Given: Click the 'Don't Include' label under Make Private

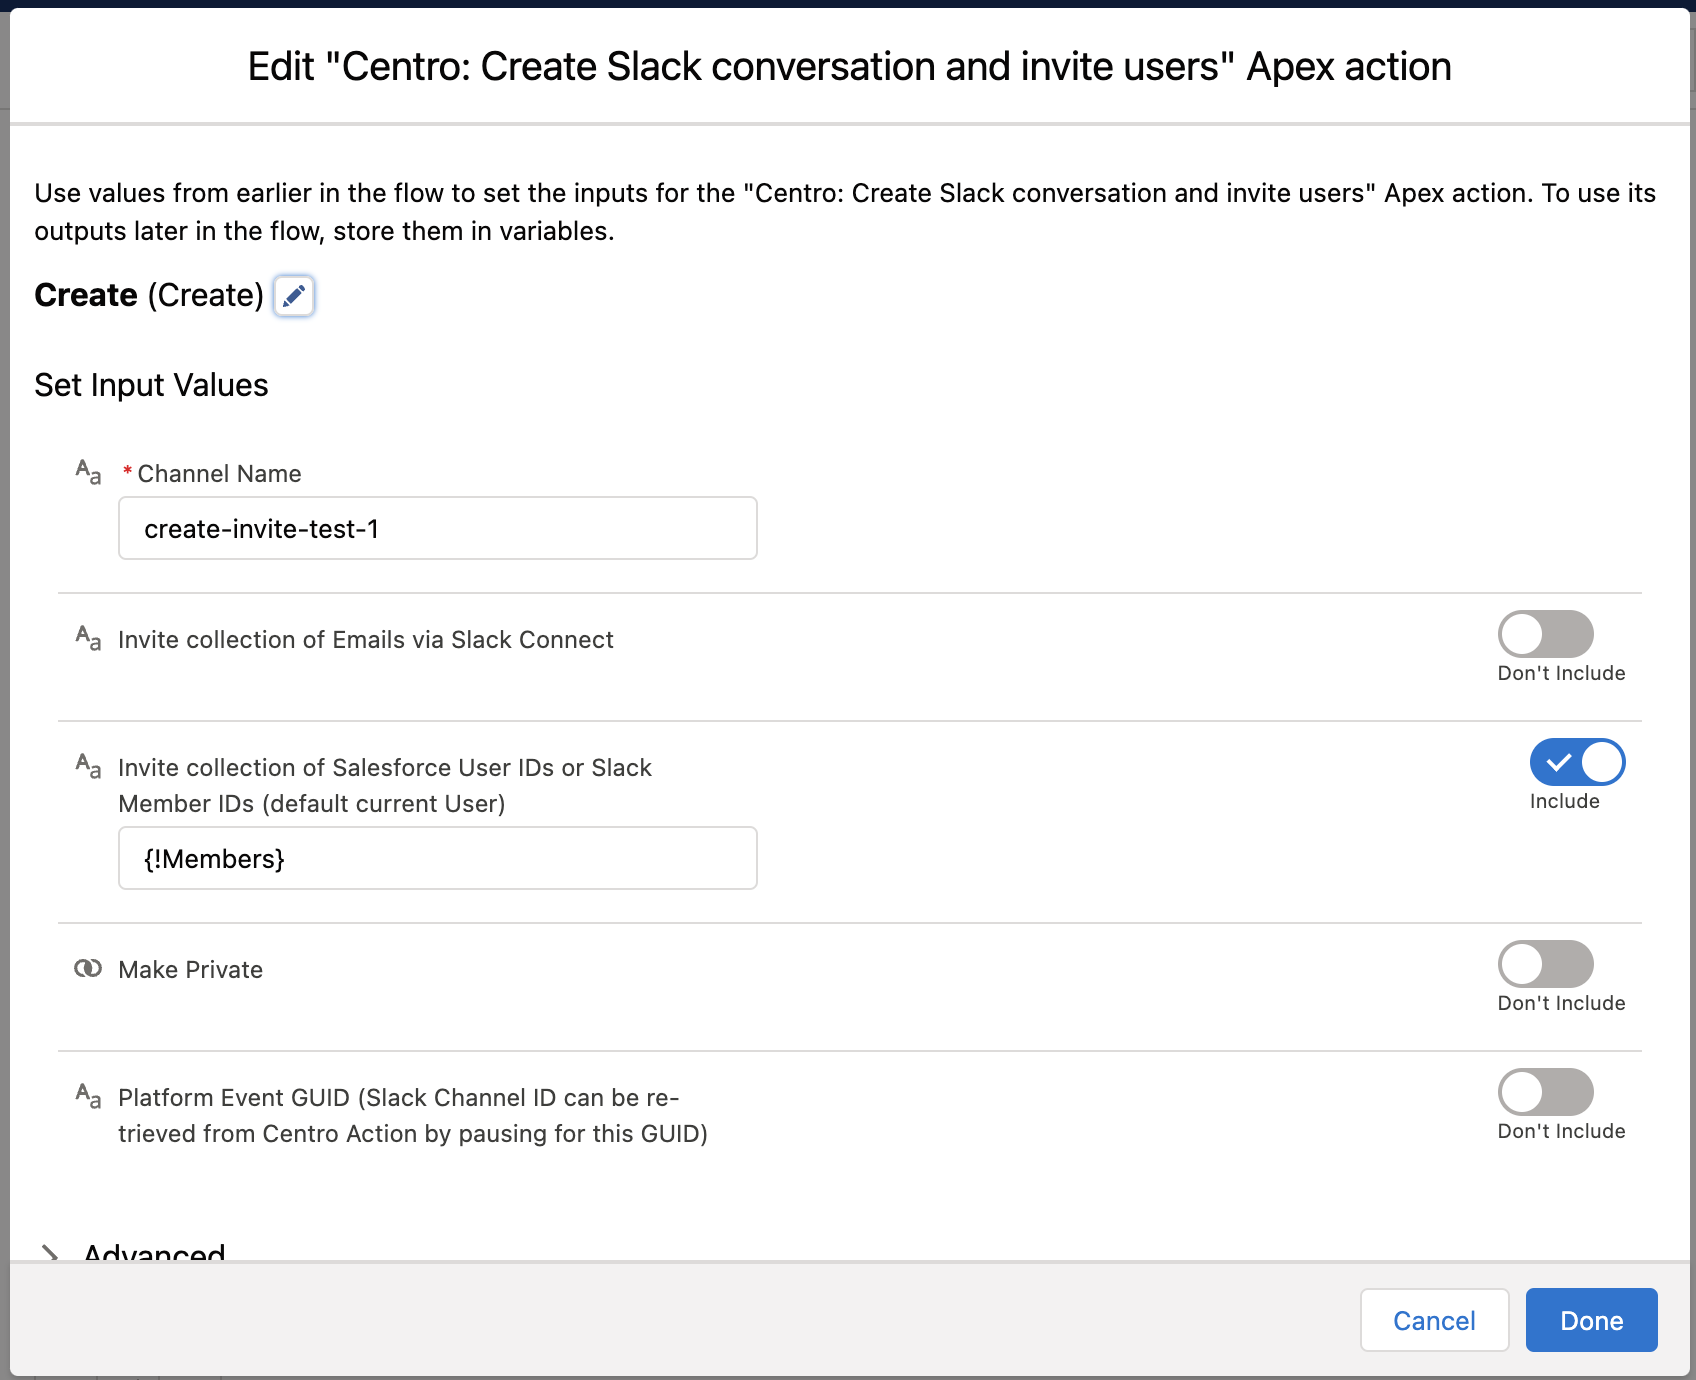Looking at the screenshot, I should pyautogui.click(x=1561, y=1002).
